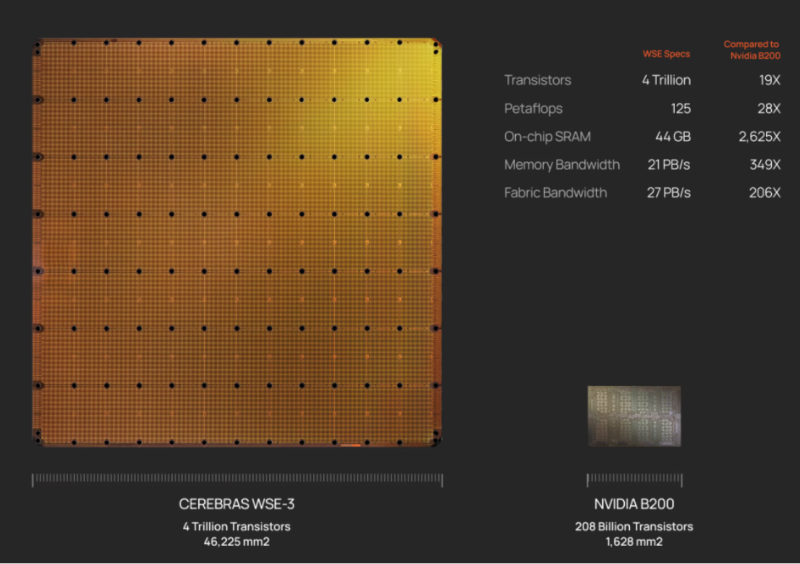Screen dimensions: 800x564
Task: Select the '27 PB/s' fabric bandwidth value
Action: [669, 192]
